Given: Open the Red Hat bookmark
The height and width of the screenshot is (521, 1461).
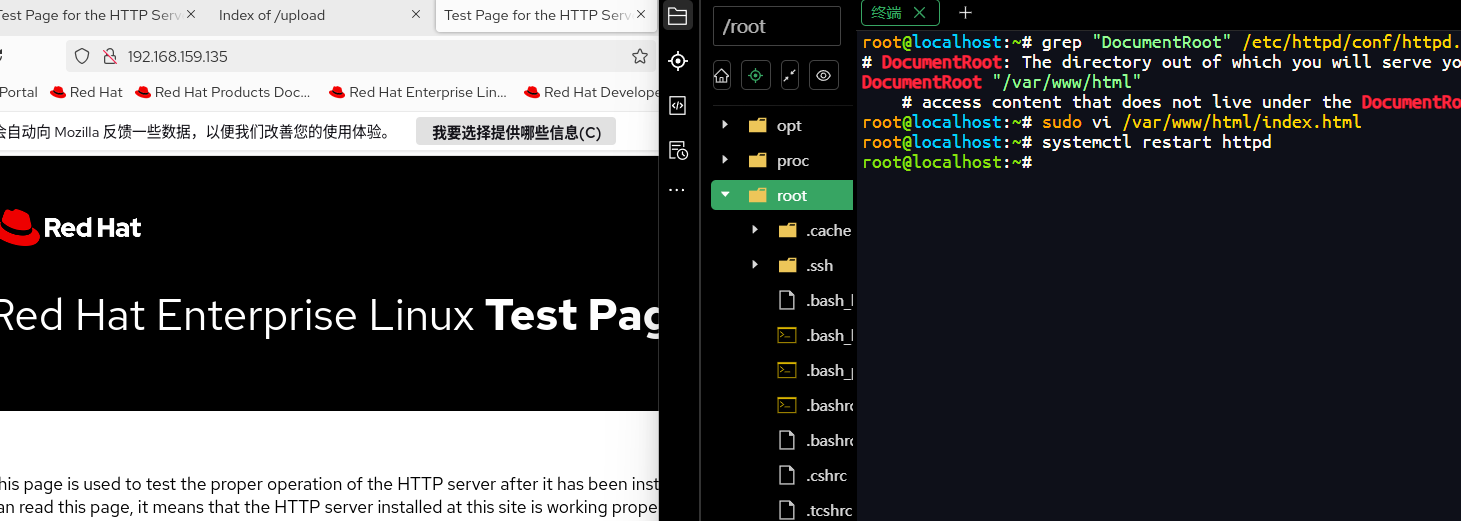Looking at the screenshot, I should [86, 92].
